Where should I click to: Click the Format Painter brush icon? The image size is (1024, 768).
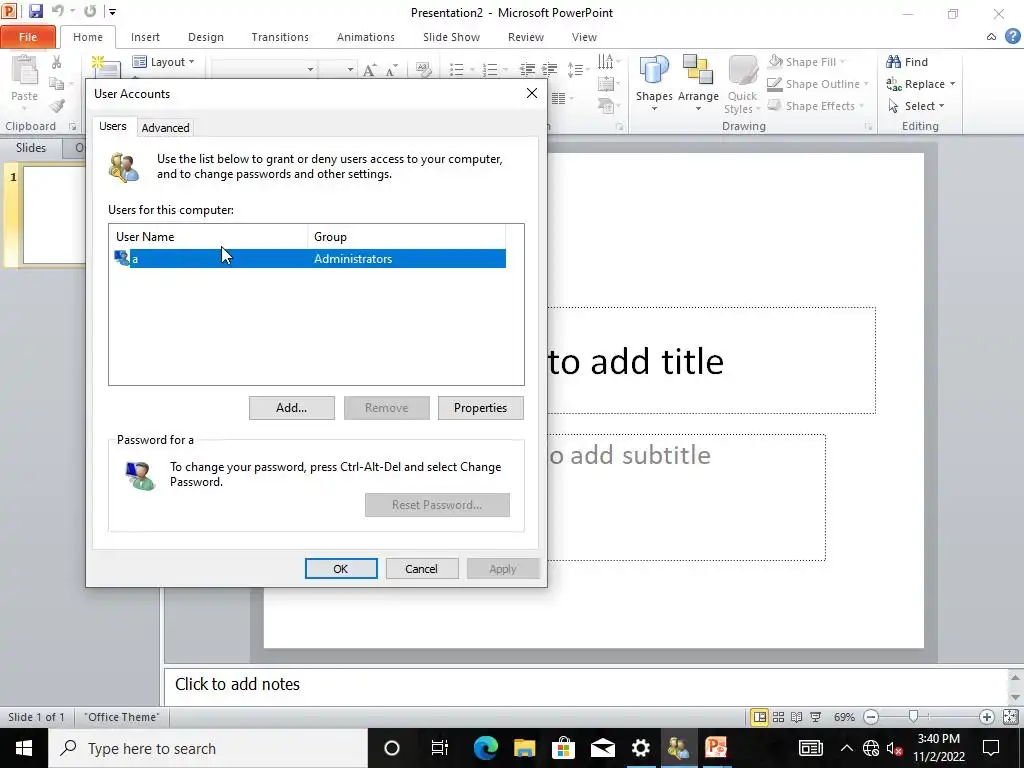(57, 106)
